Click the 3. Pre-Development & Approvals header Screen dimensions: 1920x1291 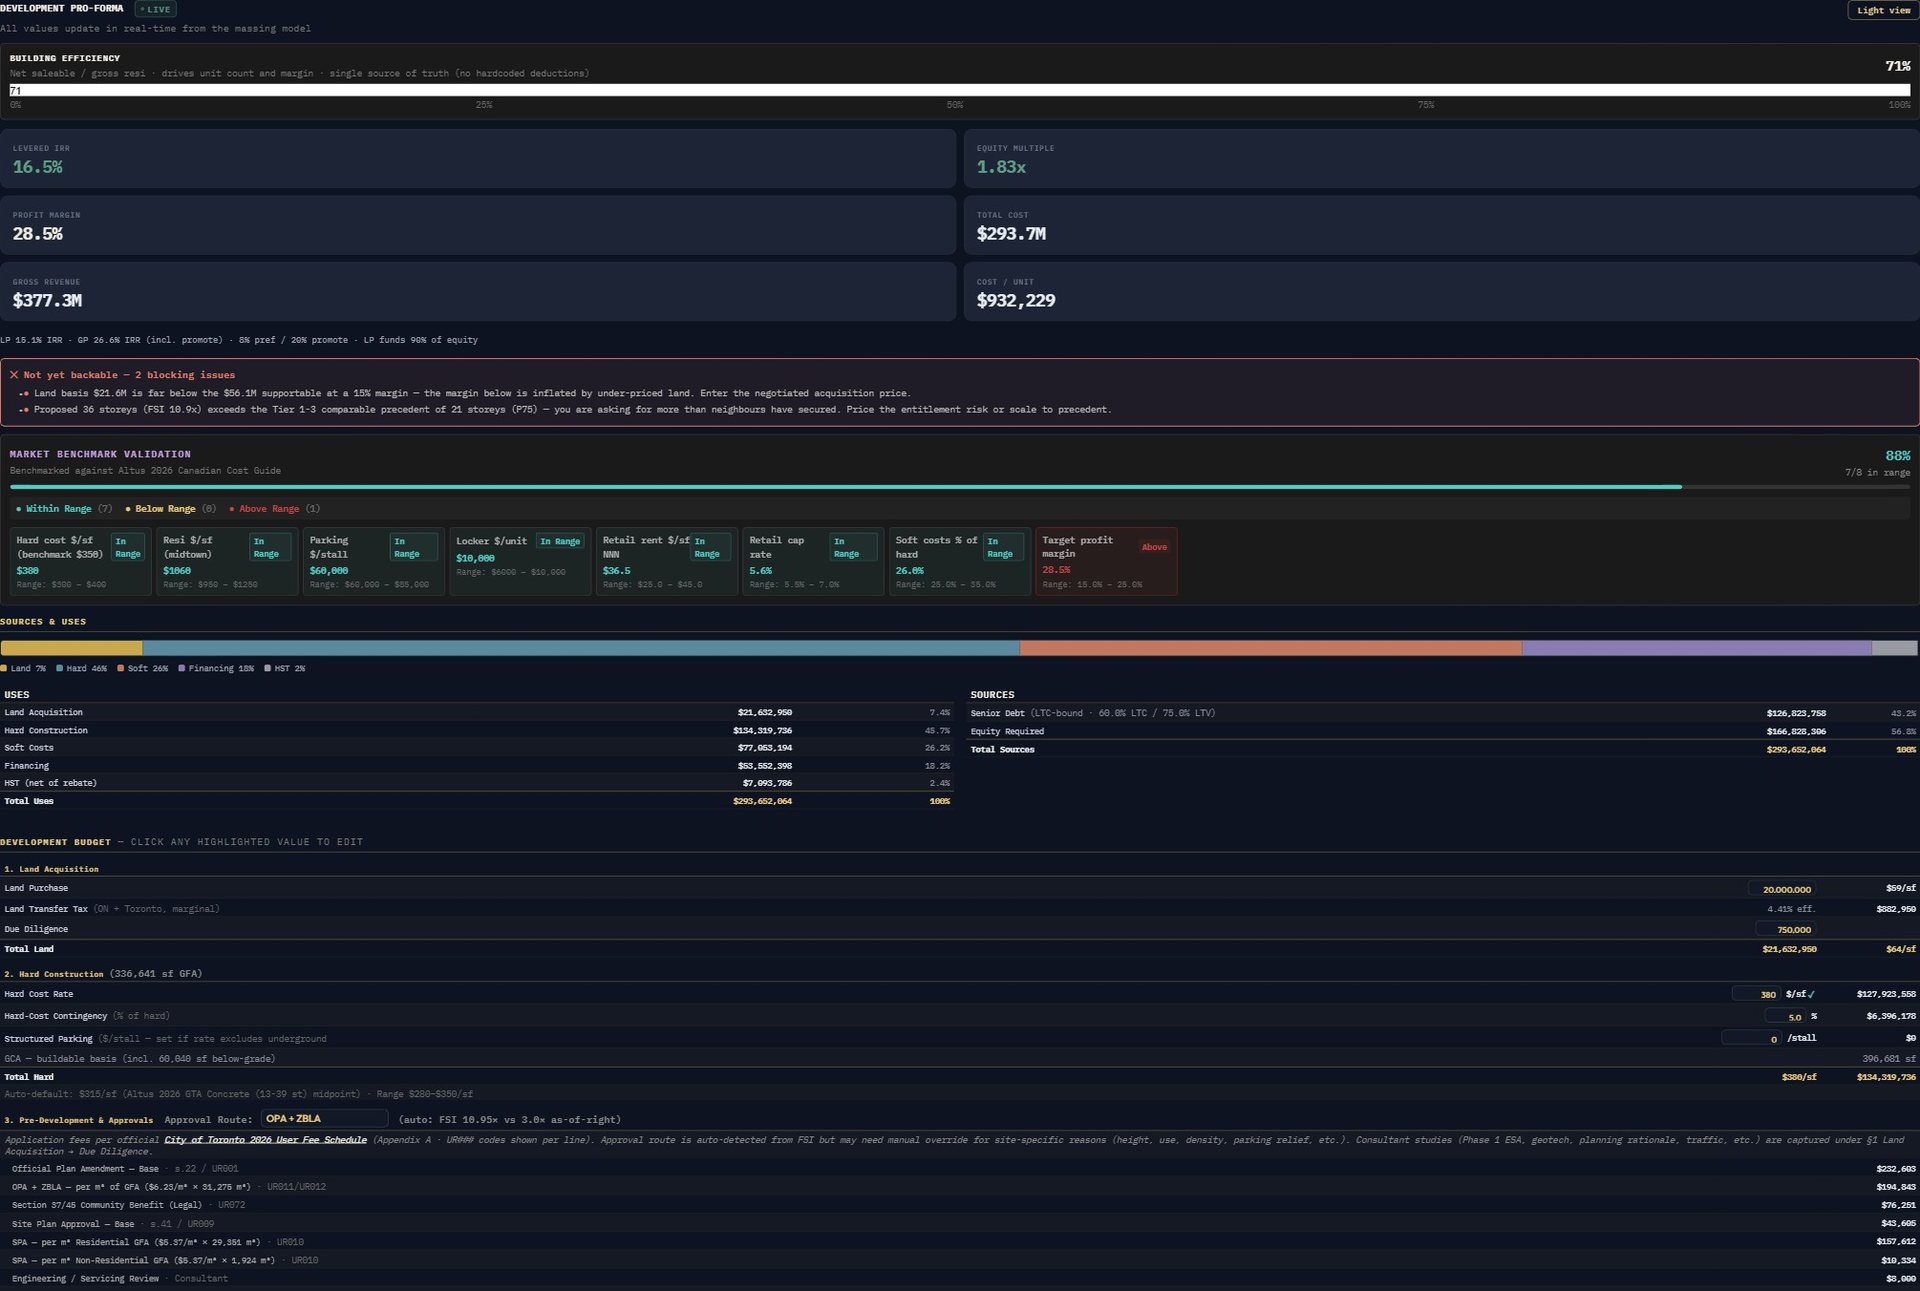click(x=79, y=1120)
